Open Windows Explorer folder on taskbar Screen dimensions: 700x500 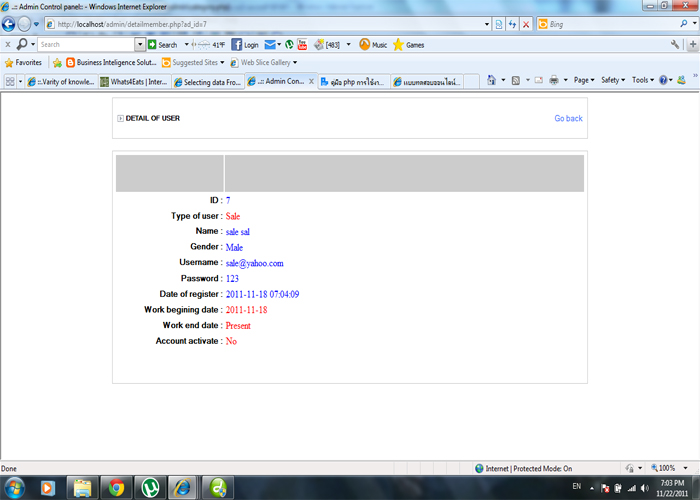[x=82, y=488]
